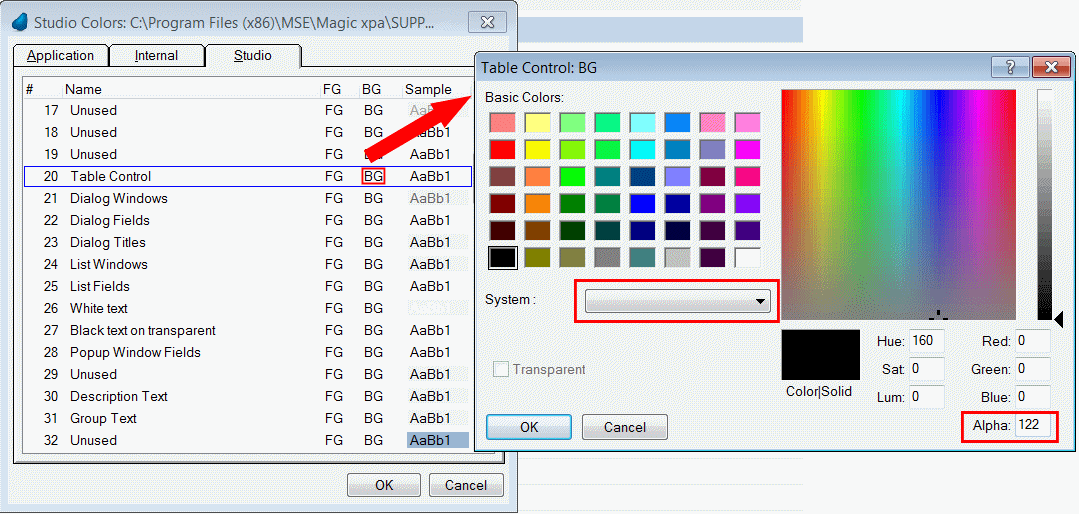Image resolution: width=1079 pixels, height=514 pixels.
Task: Choose the white swatch in Basic Colors
Action: 747,258
